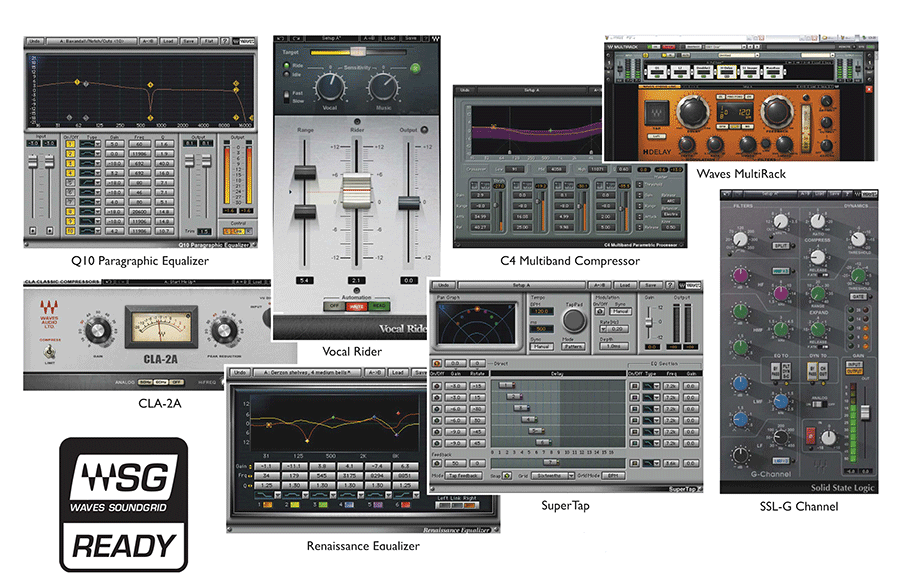Click SuperTap Tap Feedback mode button
Screen dimensions: 900x582
click(463, 476)
